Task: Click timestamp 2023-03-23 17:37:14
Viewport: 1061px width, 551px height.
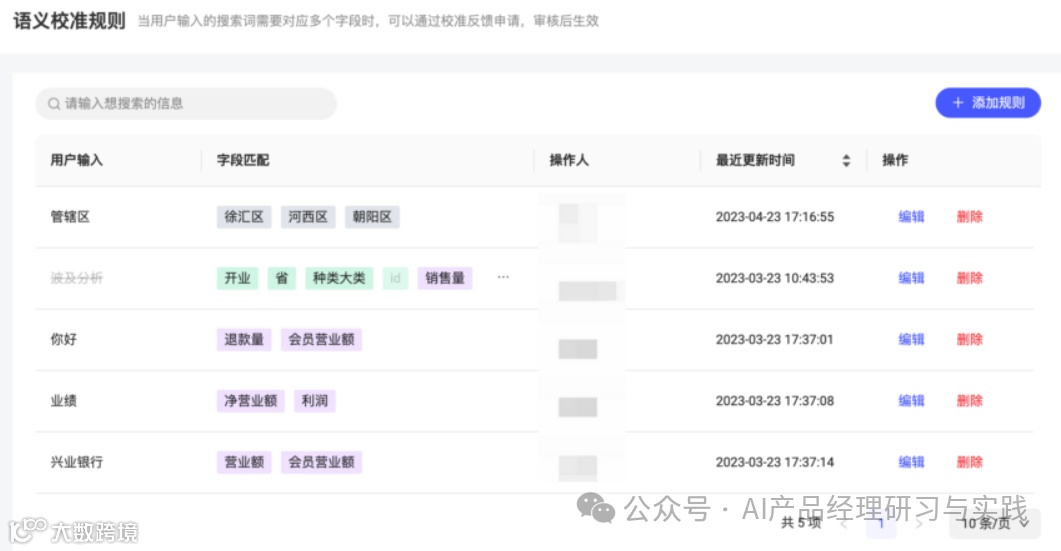Action: coord(775,462)
